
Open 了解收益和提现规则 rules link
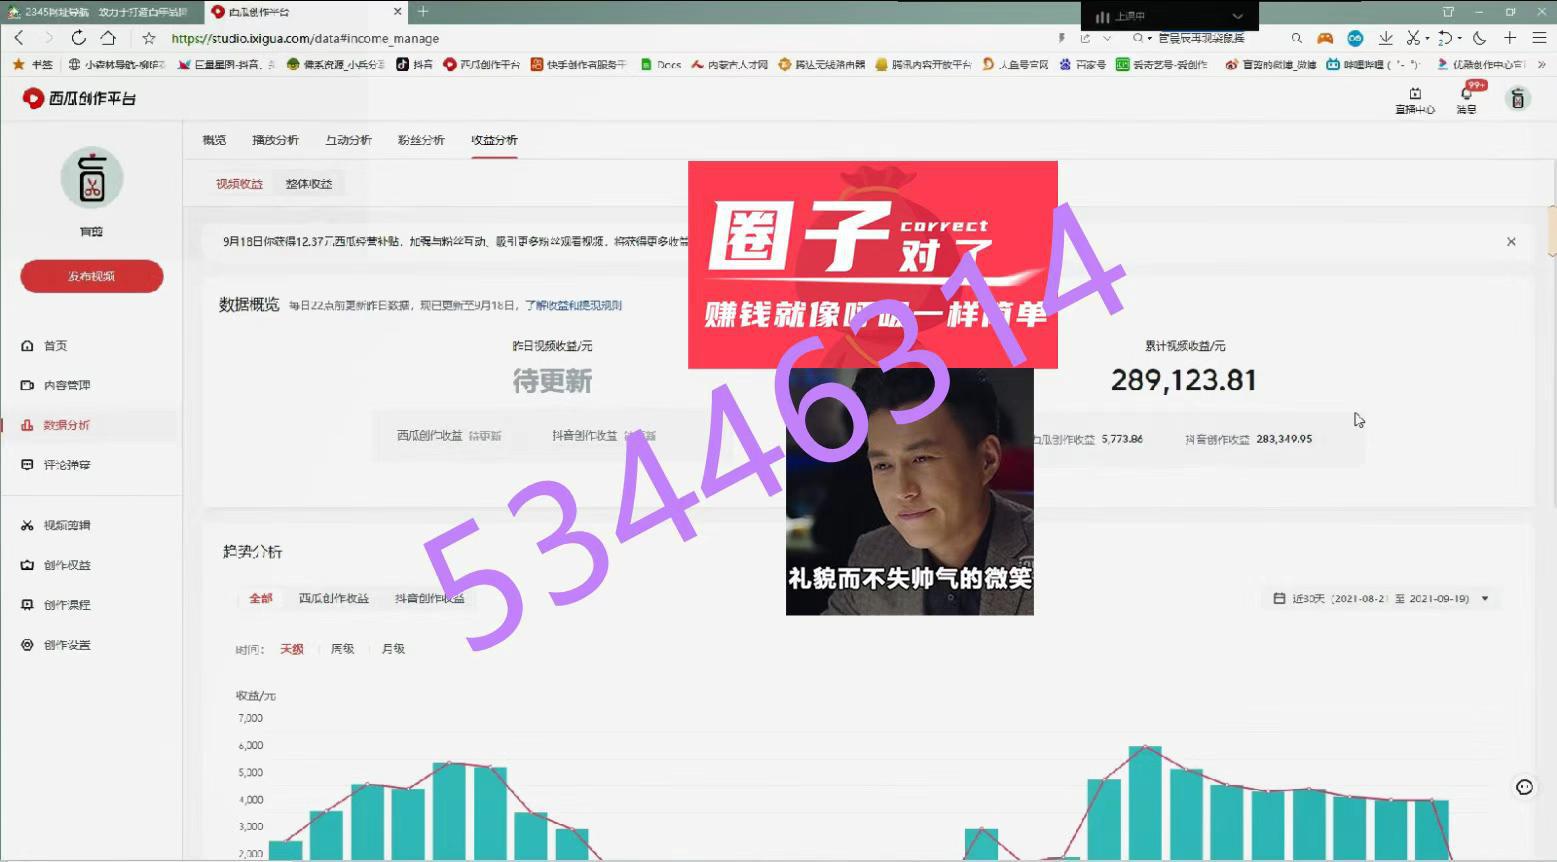pos(573,306)
